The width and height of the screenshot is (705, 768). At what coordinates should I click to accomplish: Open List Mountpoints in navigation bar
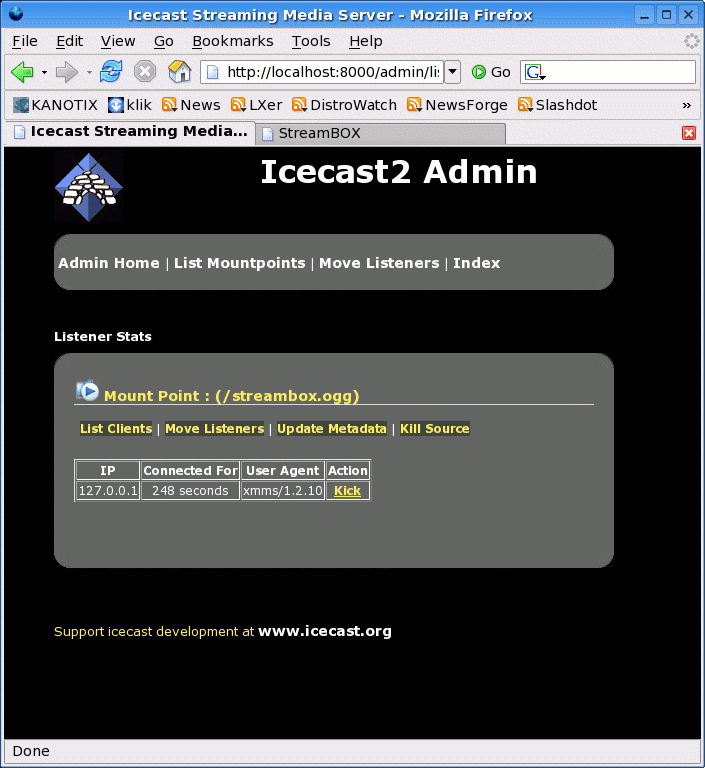(x=239, y=263)
